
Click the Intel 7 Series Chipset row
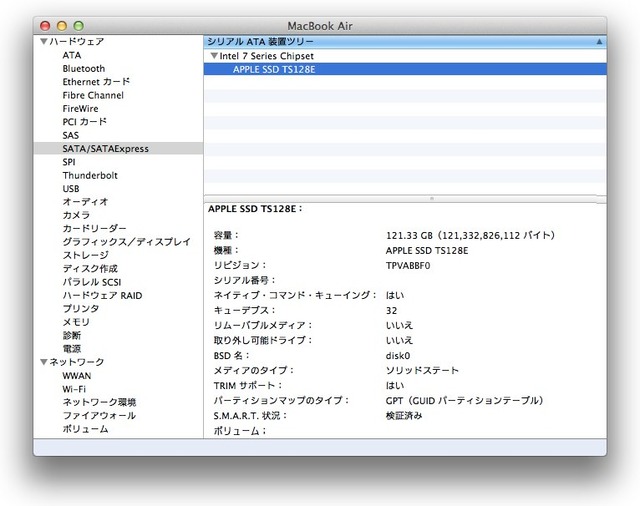405,55
